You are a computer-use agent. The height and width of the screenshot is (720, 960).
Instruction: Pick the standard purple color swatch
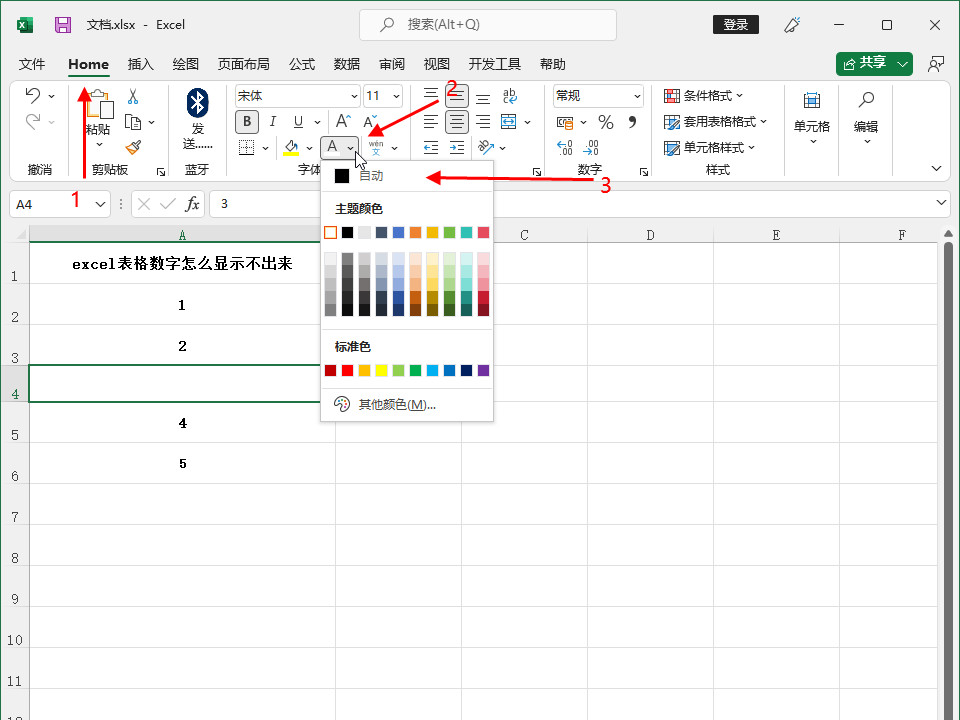pyautogui.click(x=483, y=370)
